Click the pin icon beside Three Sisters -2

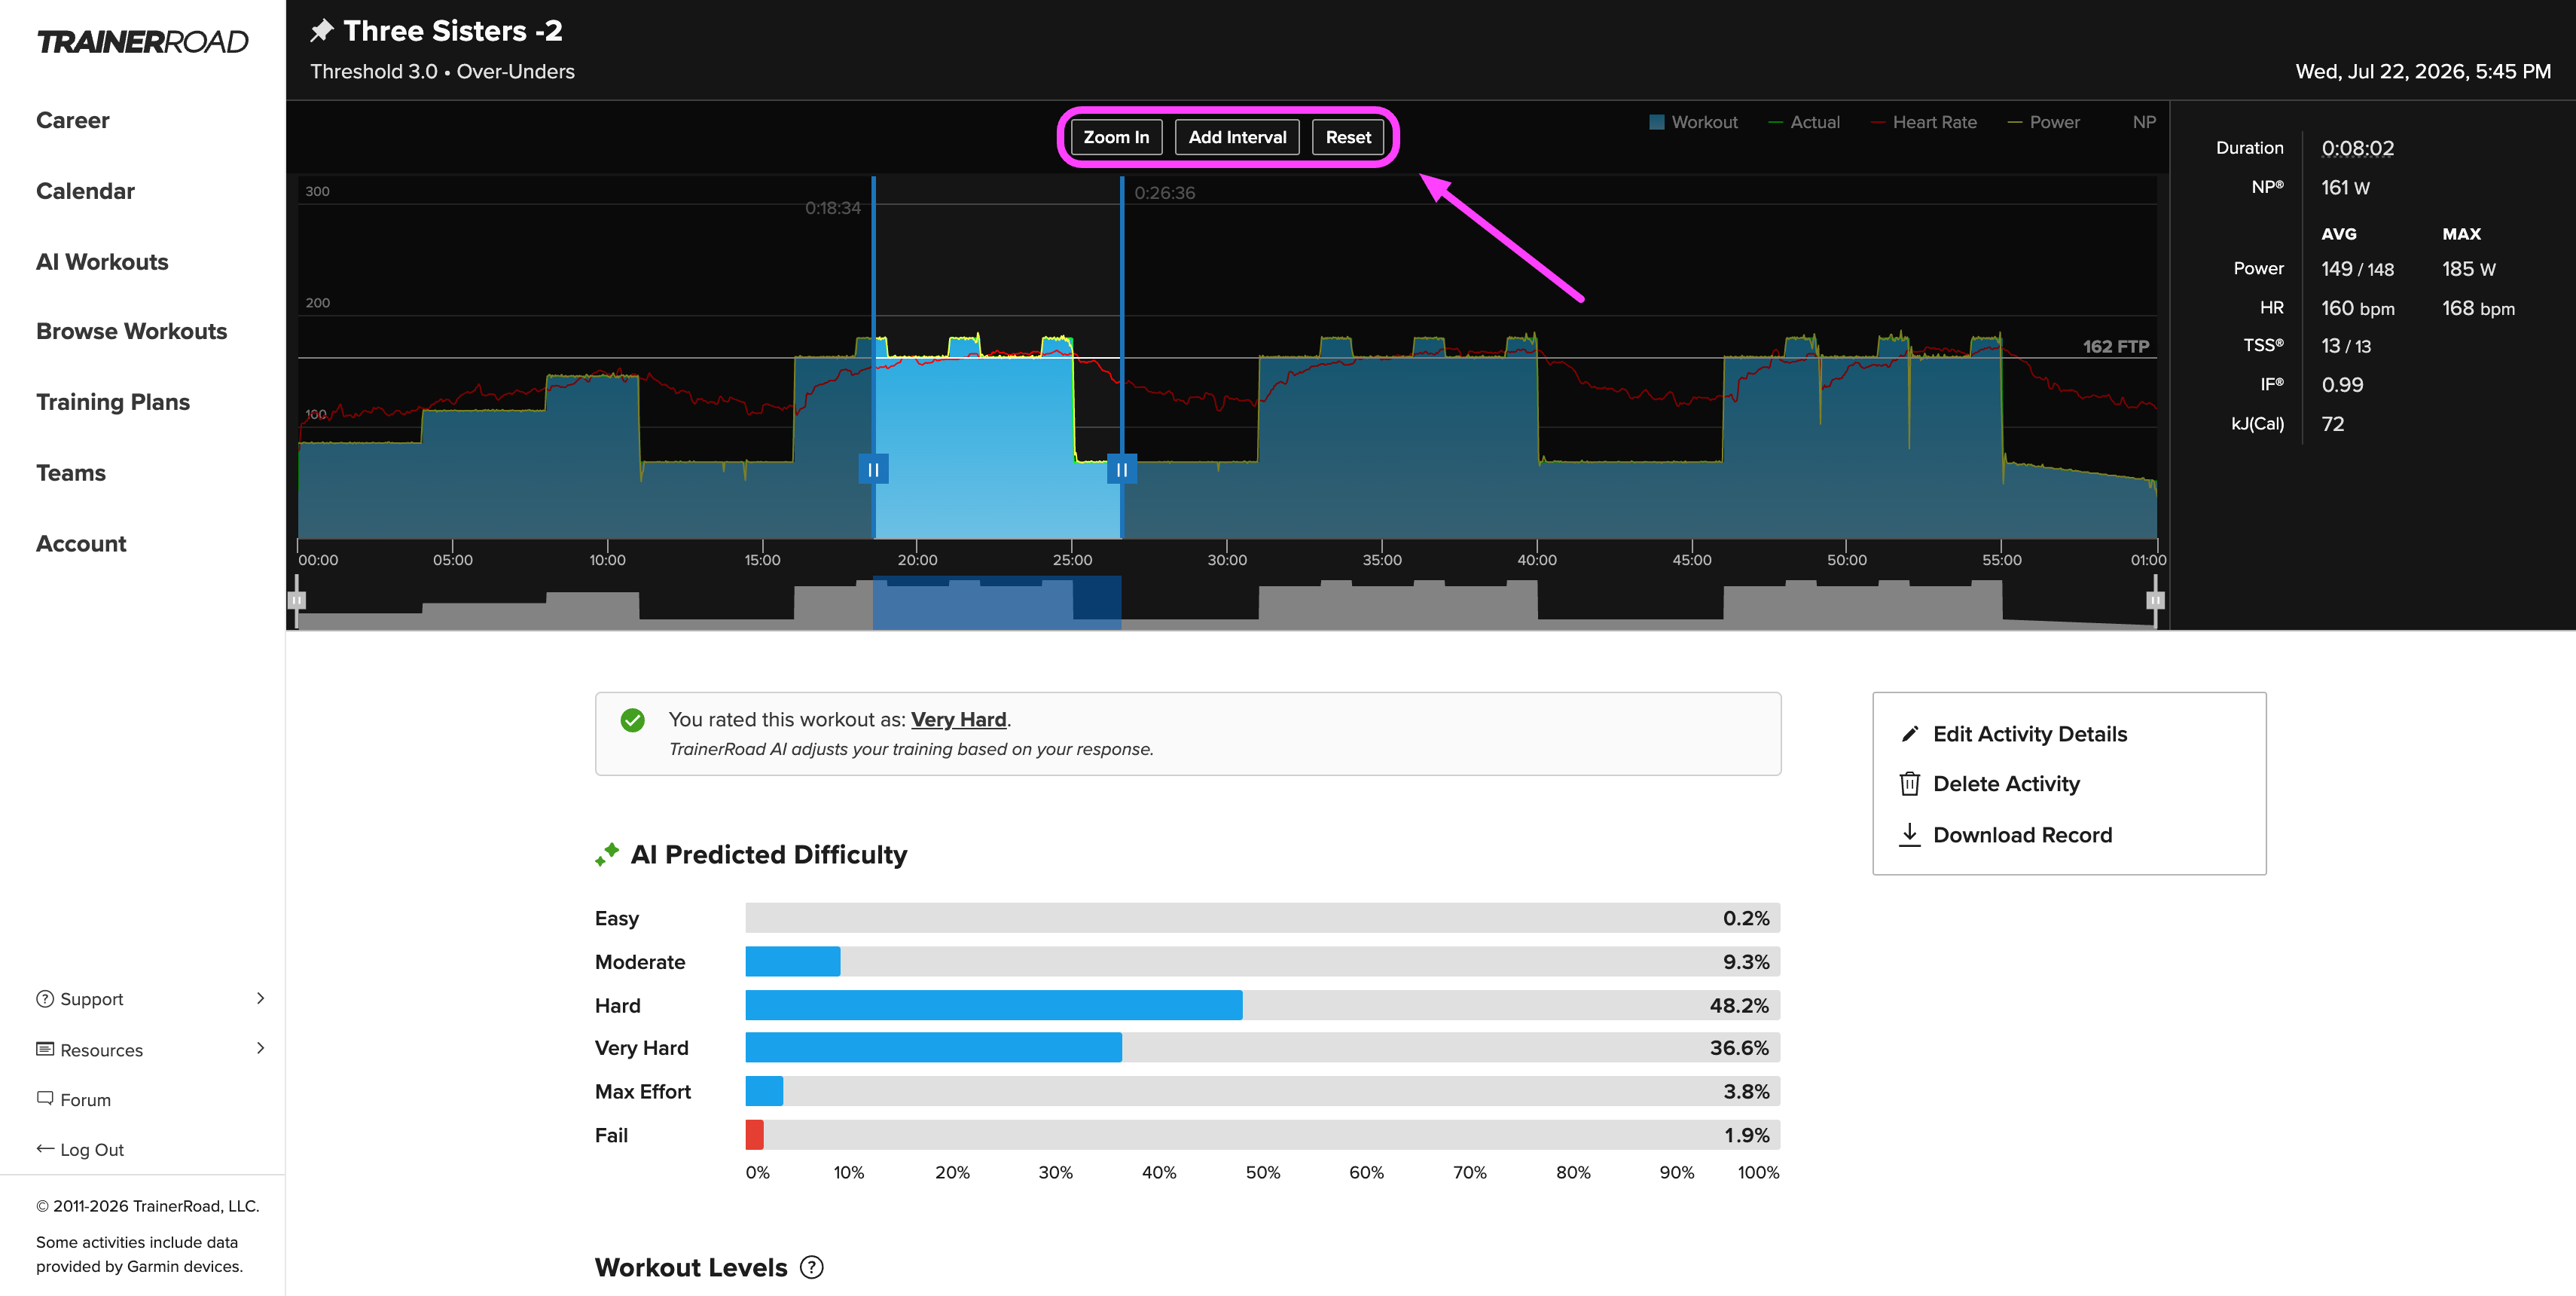[321, 31]
